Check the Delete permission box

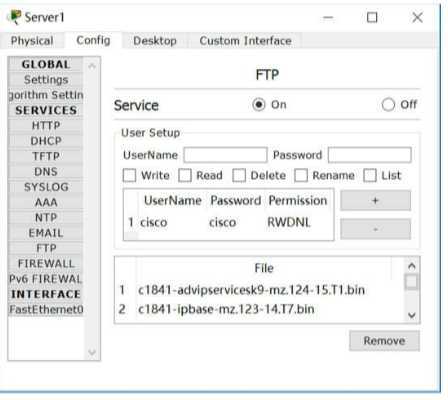[x=239, y=175]
